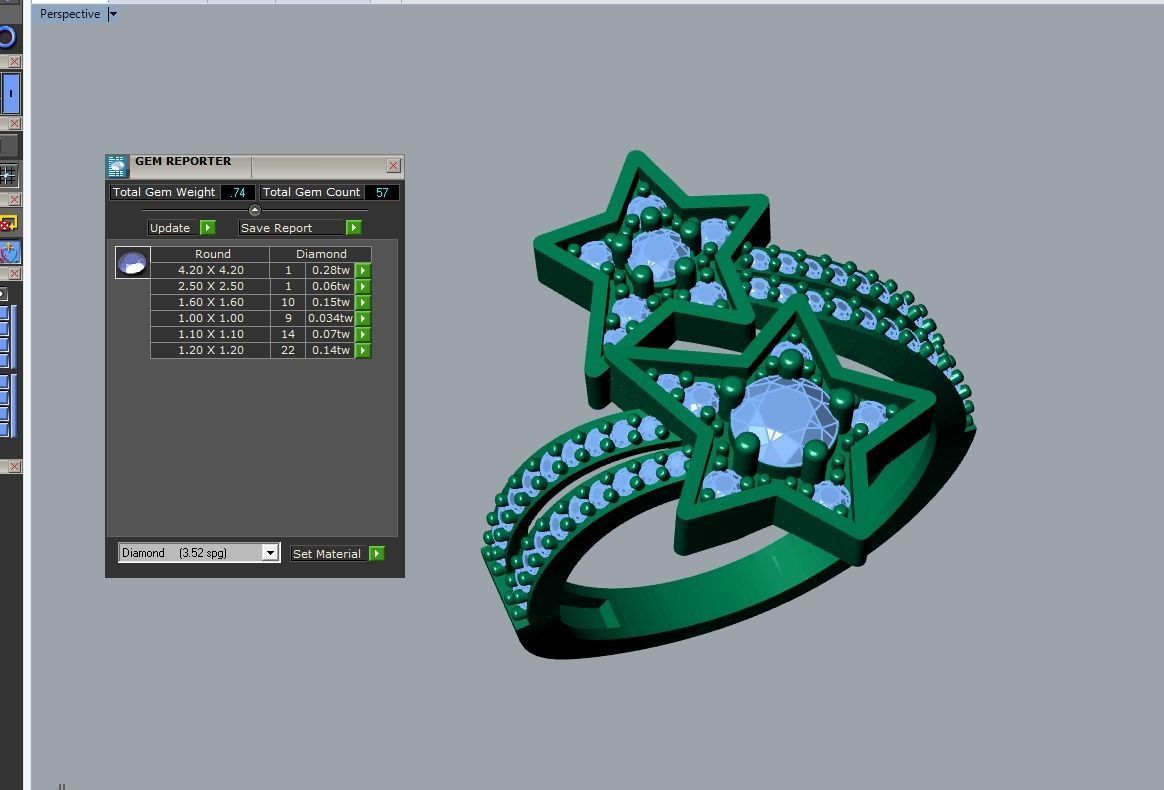1164x790 pixels.
Task: Click green arrow on 1.20 X 1.20 row
Action: pos(363,350)
